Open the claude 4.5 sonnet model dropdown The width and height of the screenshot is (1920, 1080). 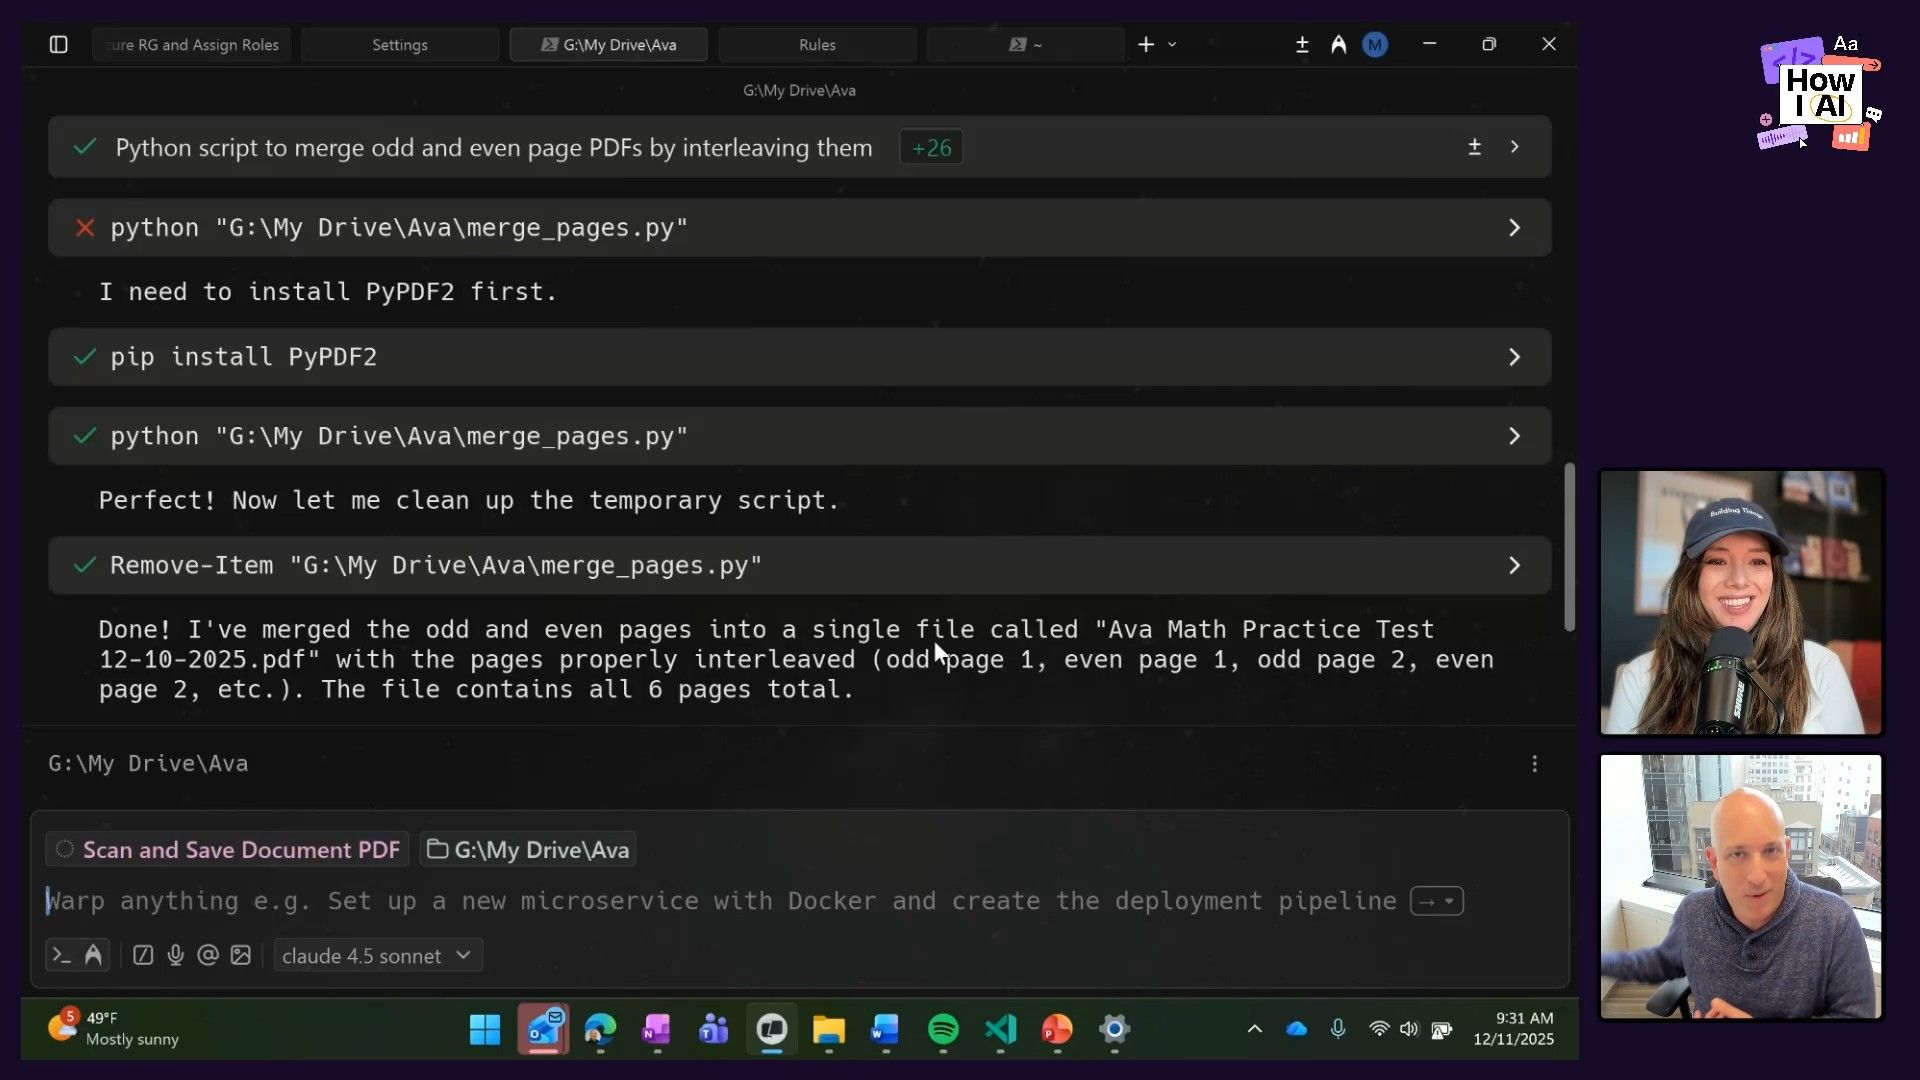pyautogui.click(x=378, y=956)
